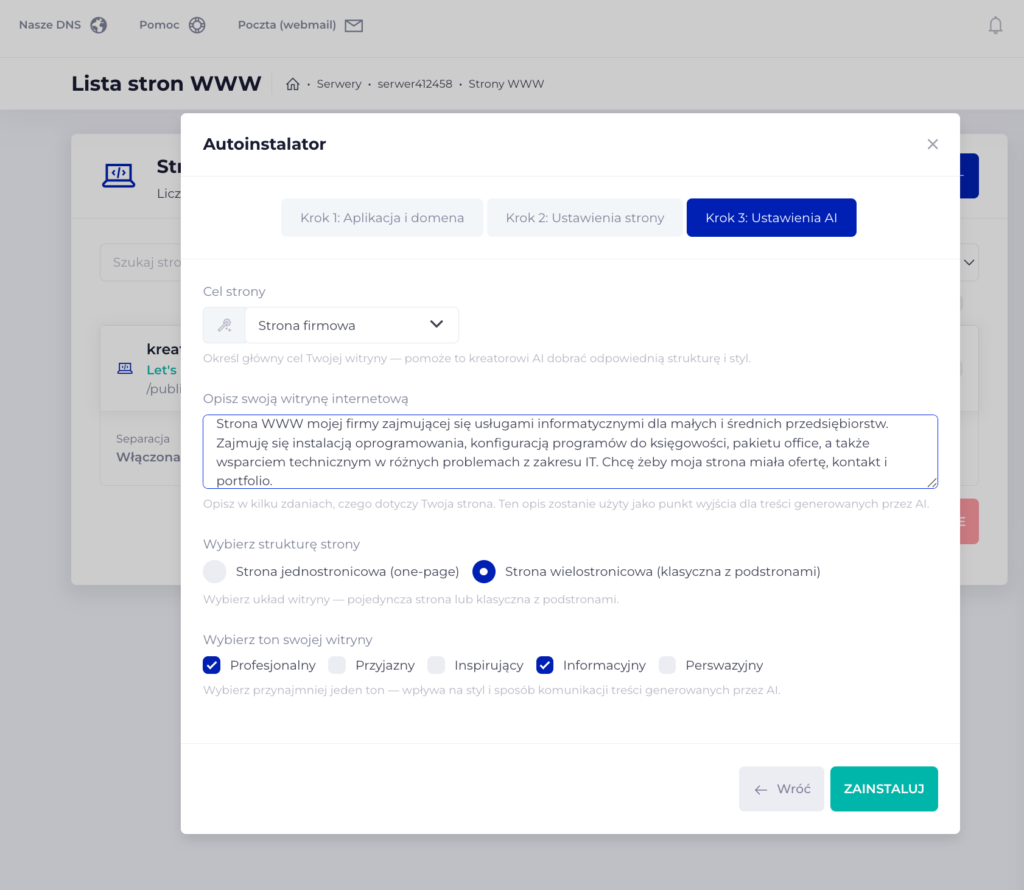Go to Krok 1: Aplikacja i domena
This screenshot has width=1024, height=890.
point(382,217)
